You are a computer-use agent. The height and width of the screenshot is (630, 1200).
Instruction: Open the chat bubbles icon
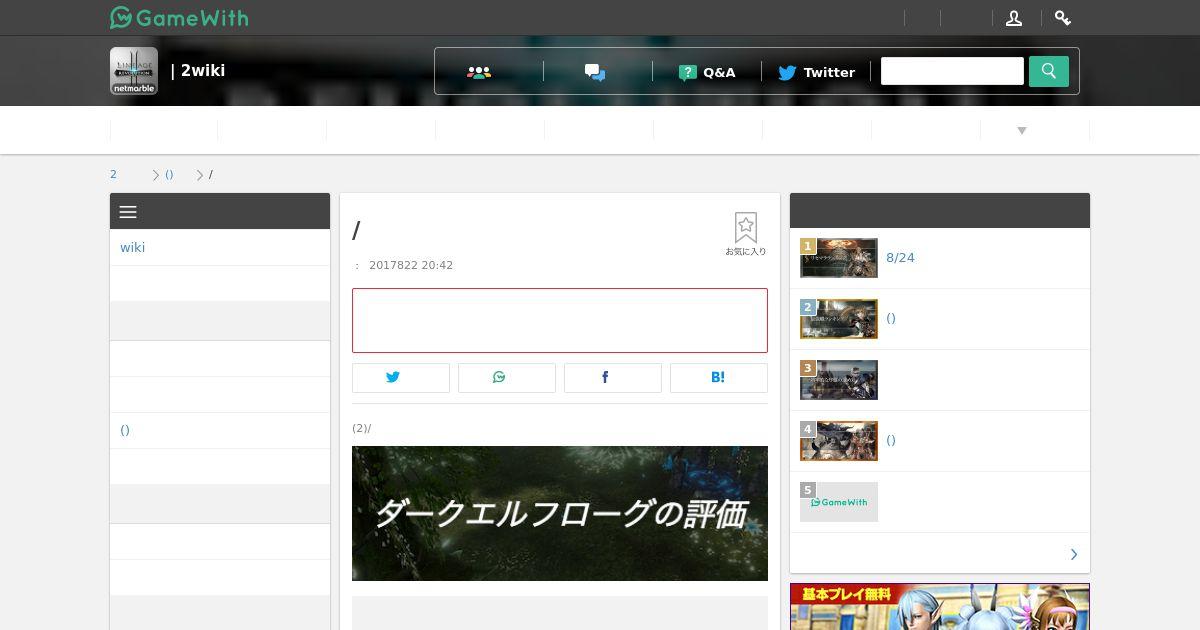coord(595,72)
